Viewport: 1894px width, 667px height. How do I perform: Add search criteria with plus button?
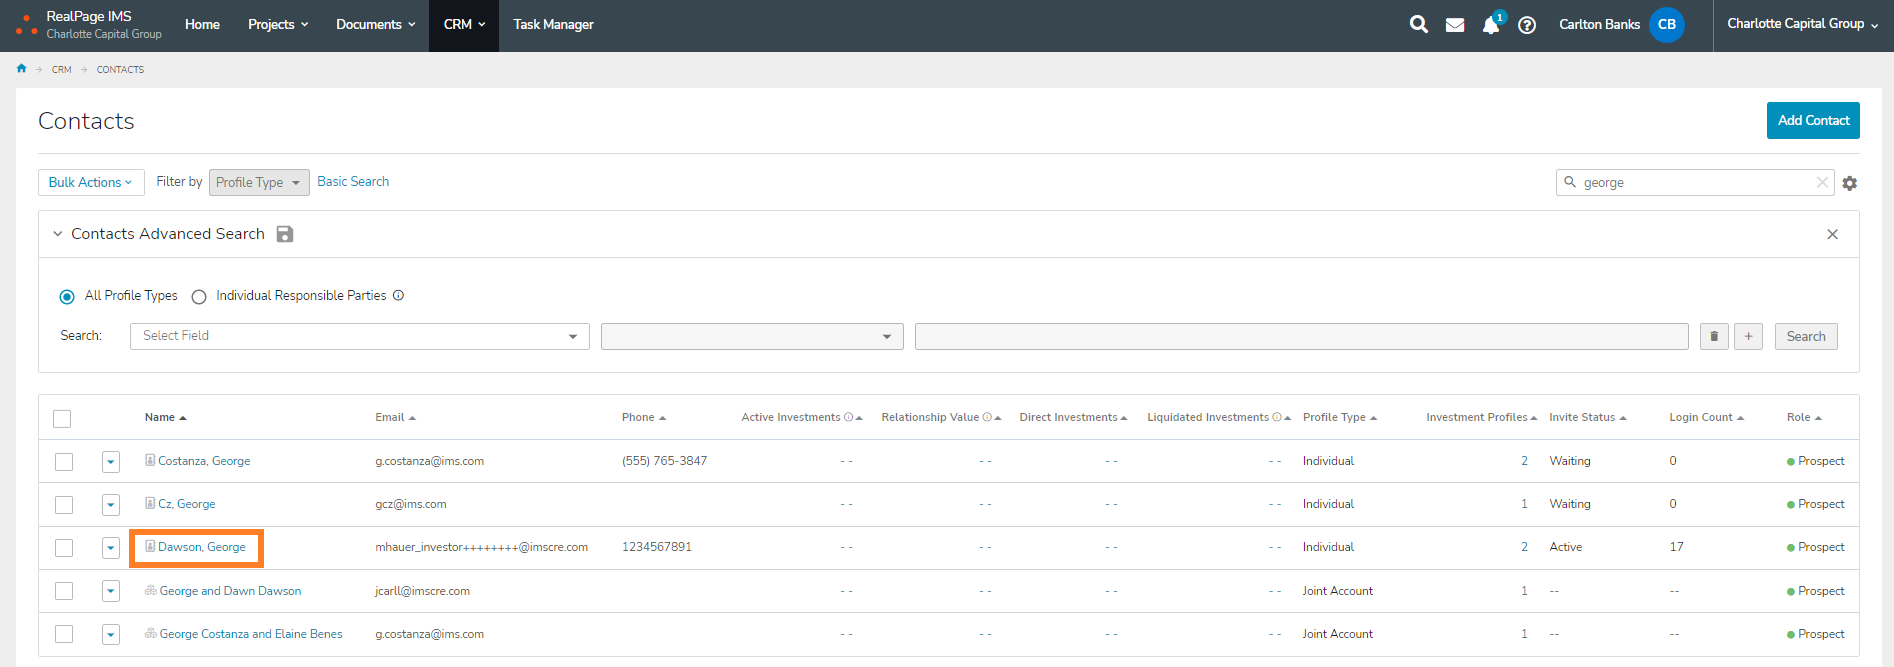(x=1748, y=337)
